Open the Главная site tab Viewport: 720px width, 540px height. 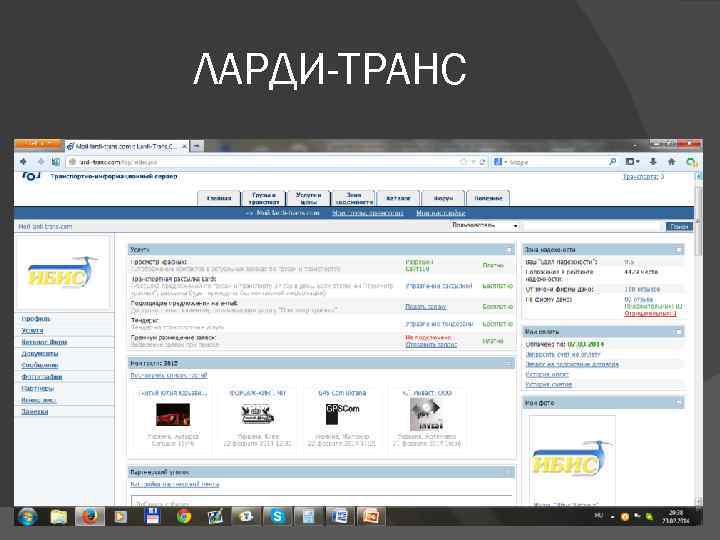219,198
